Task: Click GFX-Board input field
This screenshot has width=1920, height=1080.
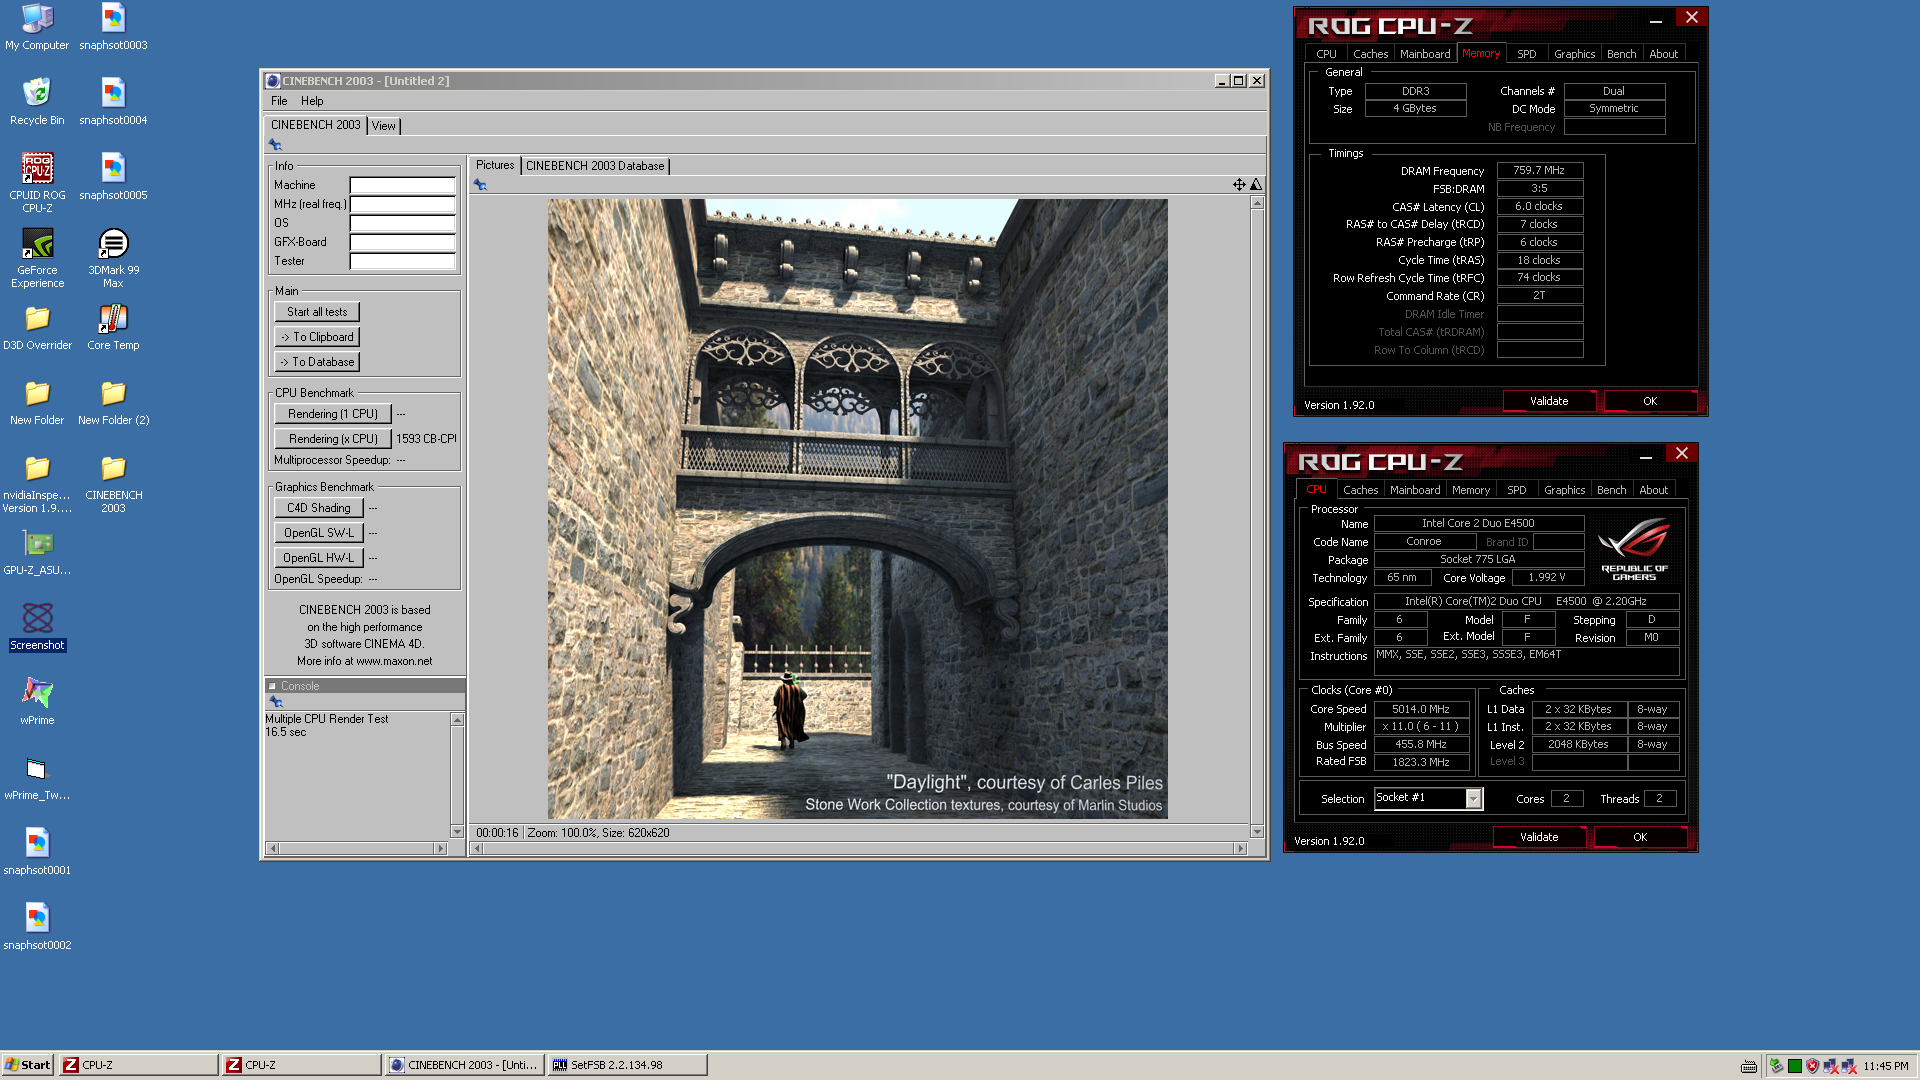Action: pyautogui.click(x=402, y=242)
